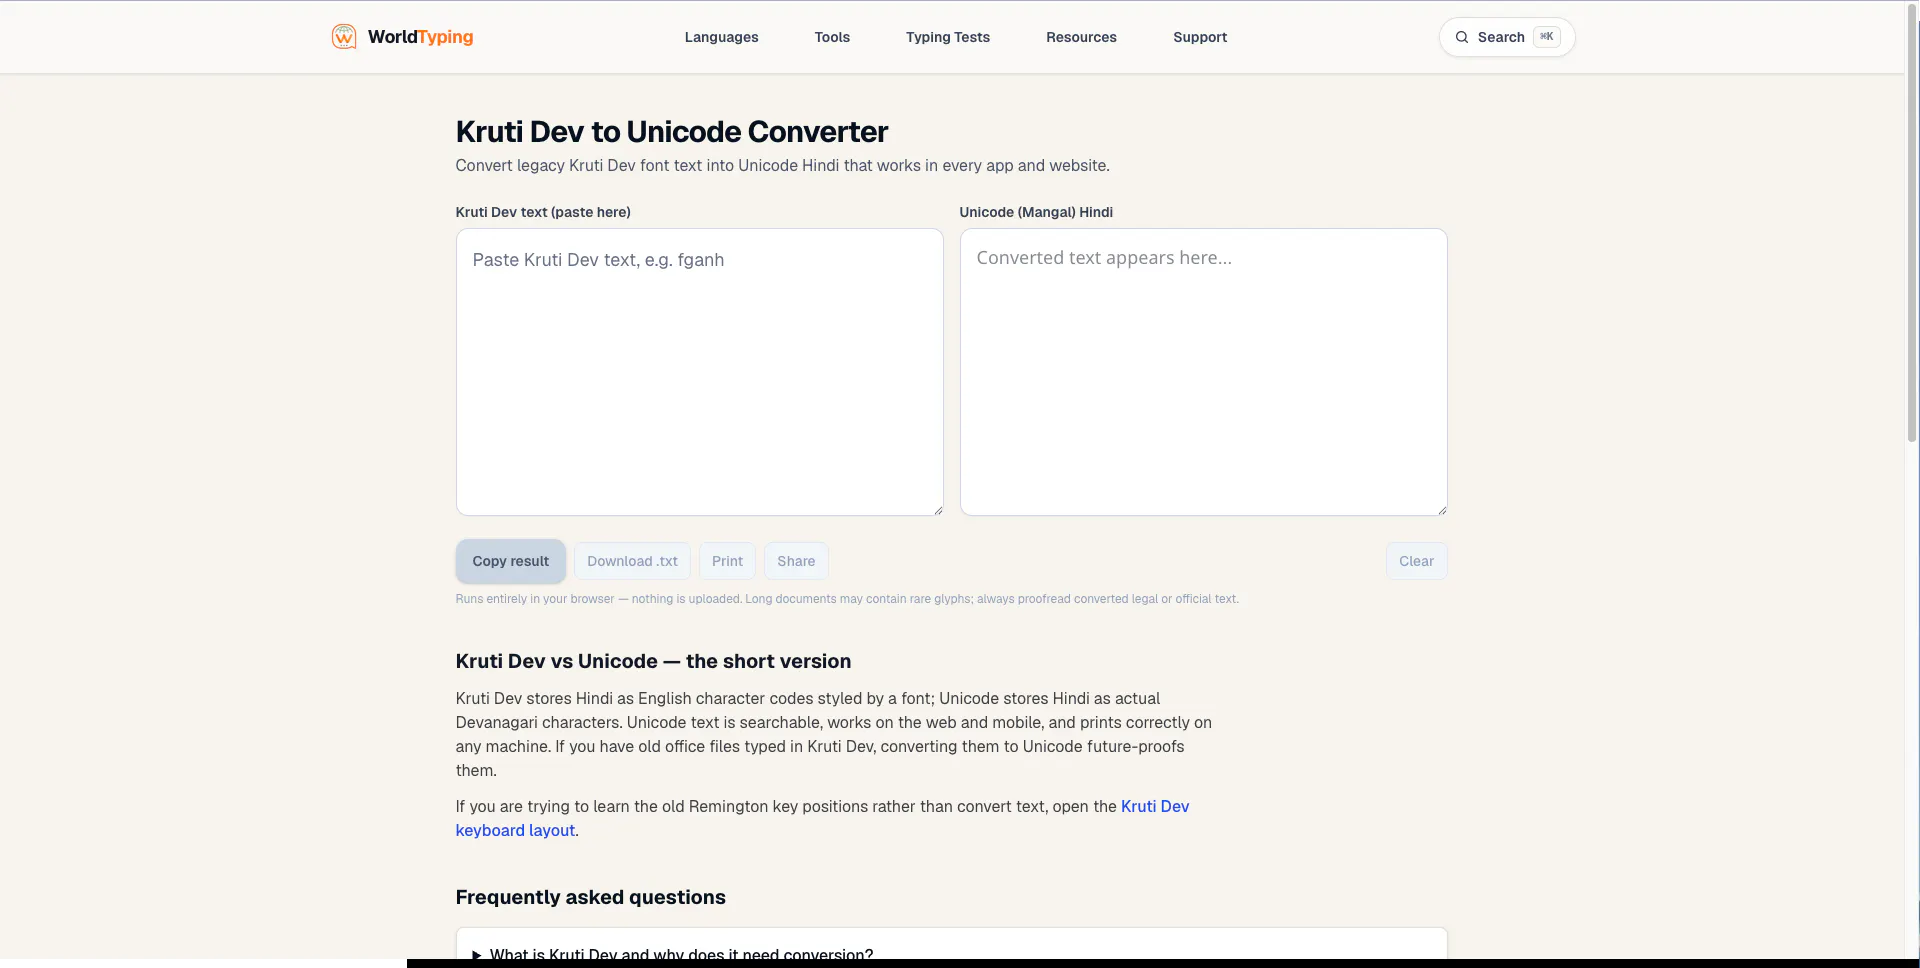Open the Languages menu

pyautogui.click(x=721, y=37)
